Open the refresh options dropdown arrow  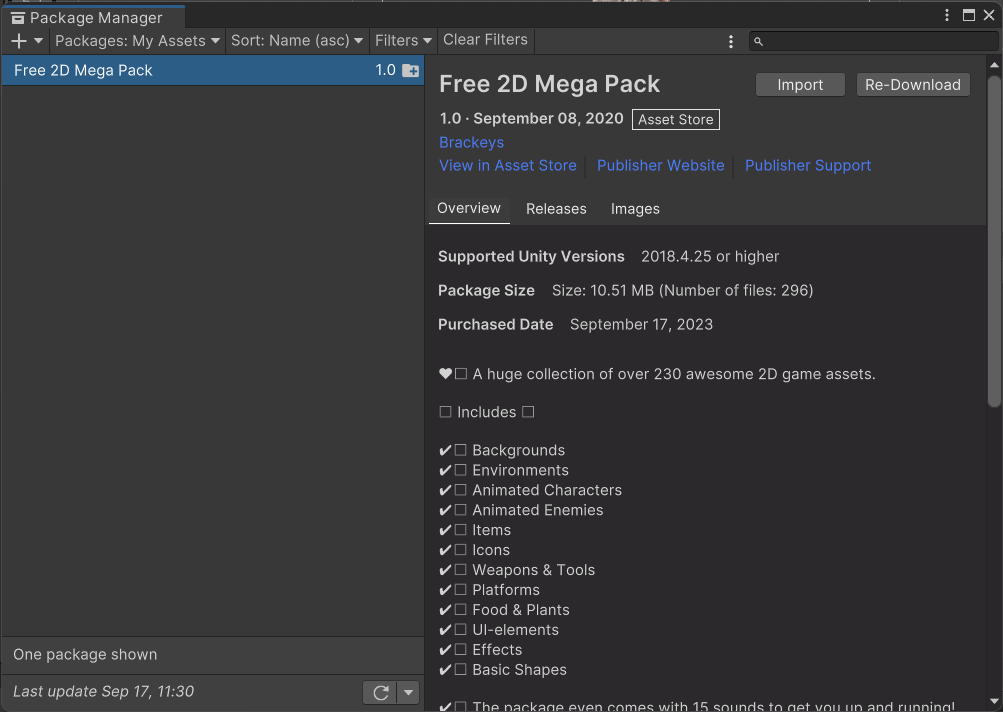point(408,693)
